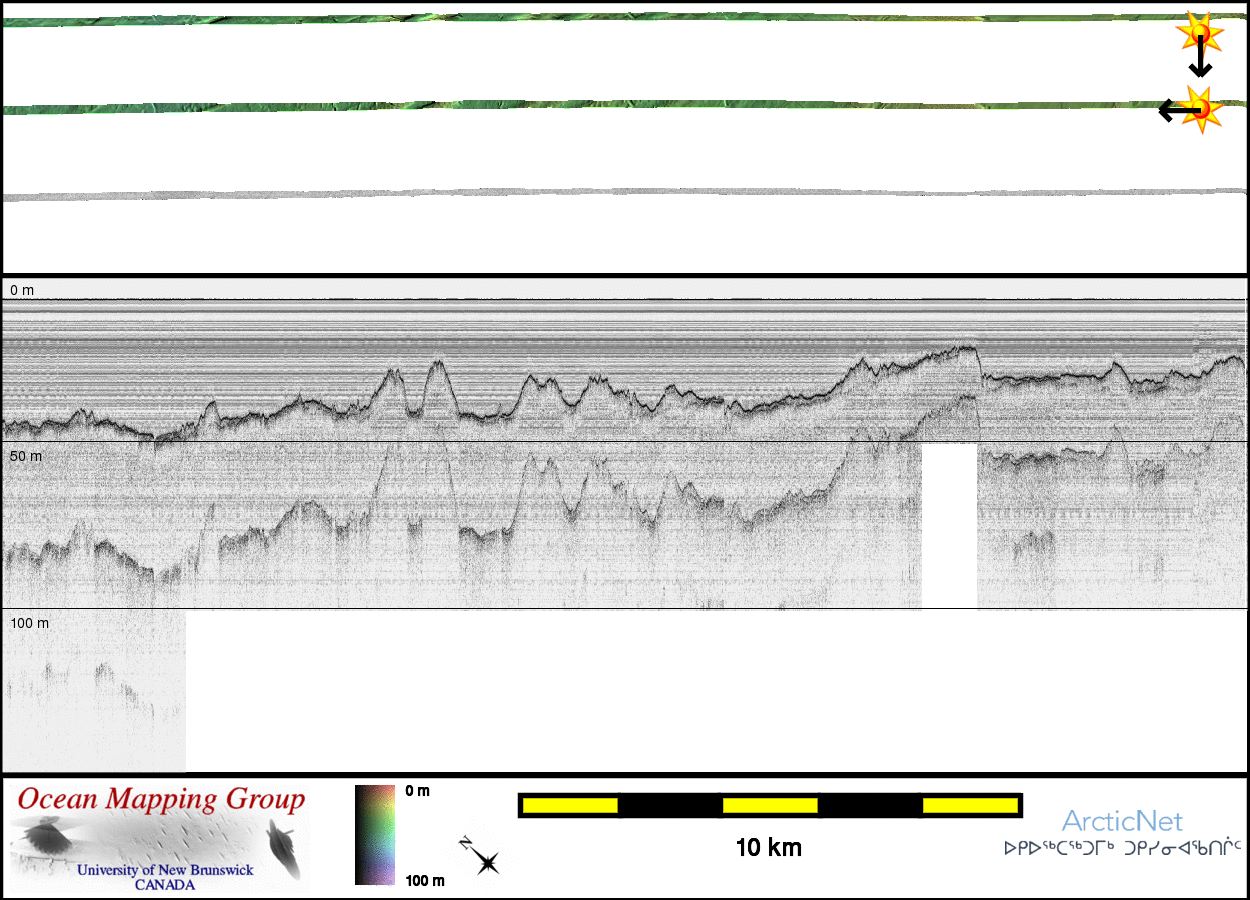Click the '50 m' depth label
The height and width of the screenshot is (900, 1250).
point(26,456)
